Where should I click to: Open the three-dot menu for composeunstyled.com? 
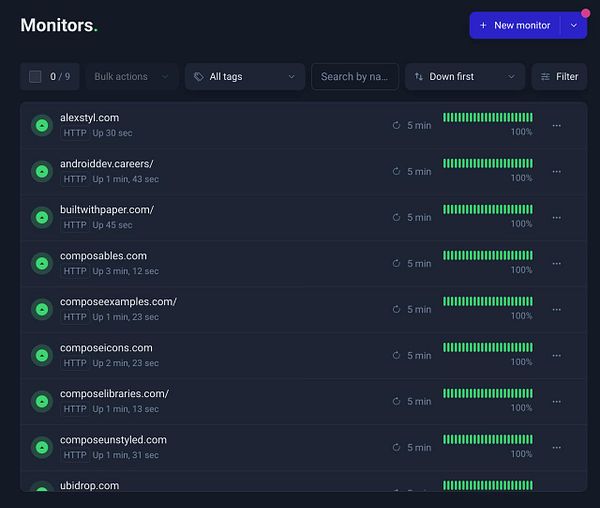[x=556, y=447]
